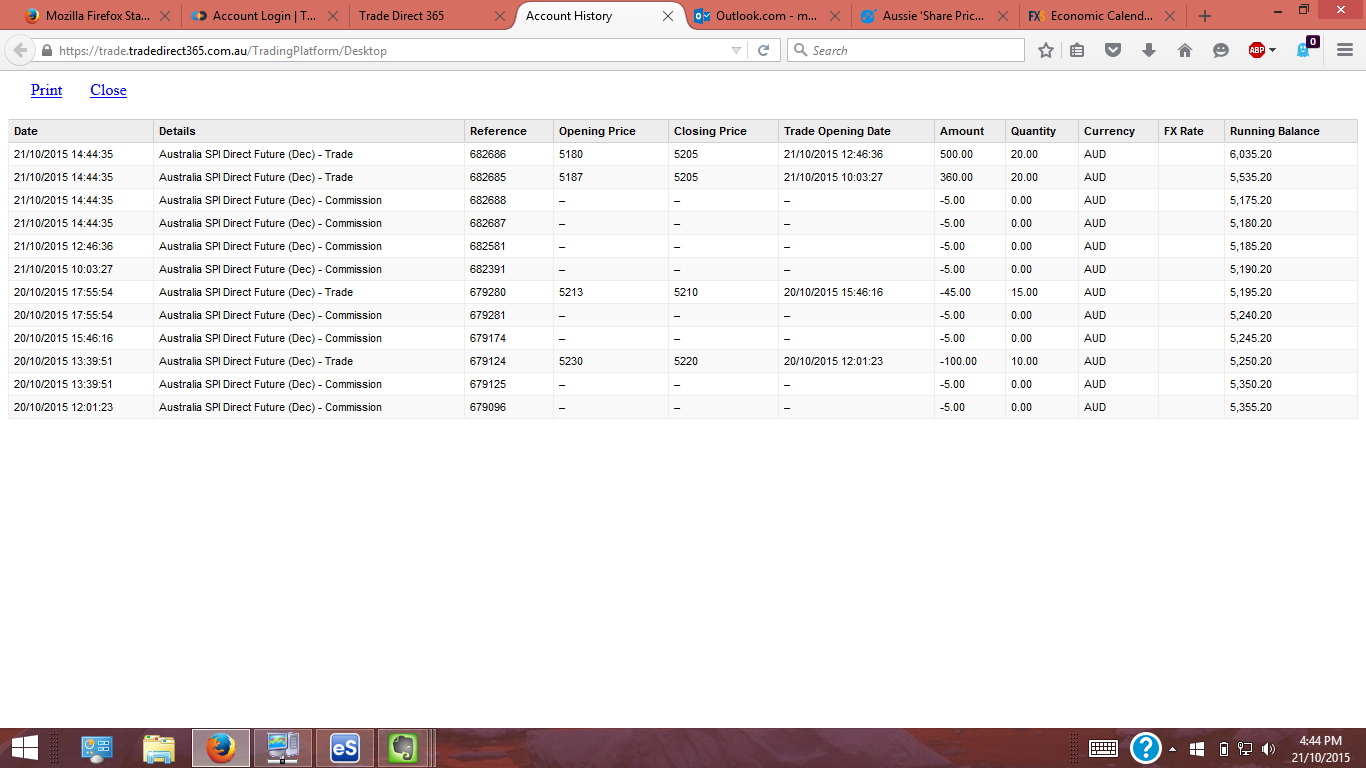1366x768 pixels.
Task: Select amount value -100.00
Action: click(958, 362)
